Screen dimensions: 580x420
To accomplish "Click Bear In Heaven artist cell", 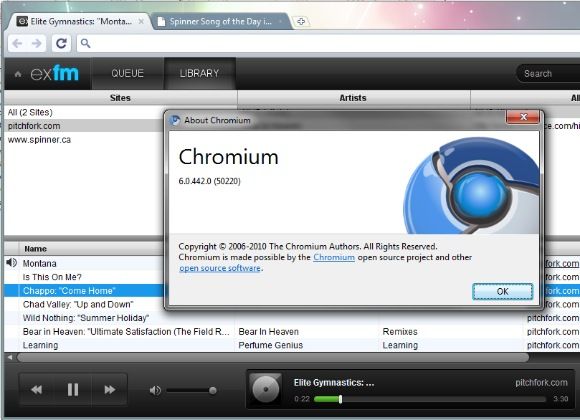I will (x=269, y=332).
